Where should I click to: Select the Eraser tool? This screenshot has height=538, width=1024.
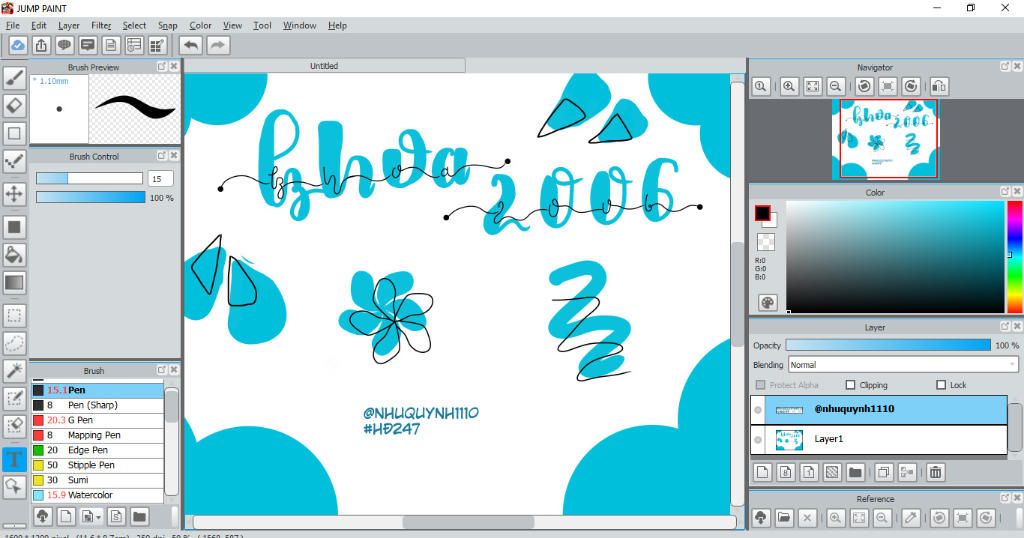coord(14,105)
